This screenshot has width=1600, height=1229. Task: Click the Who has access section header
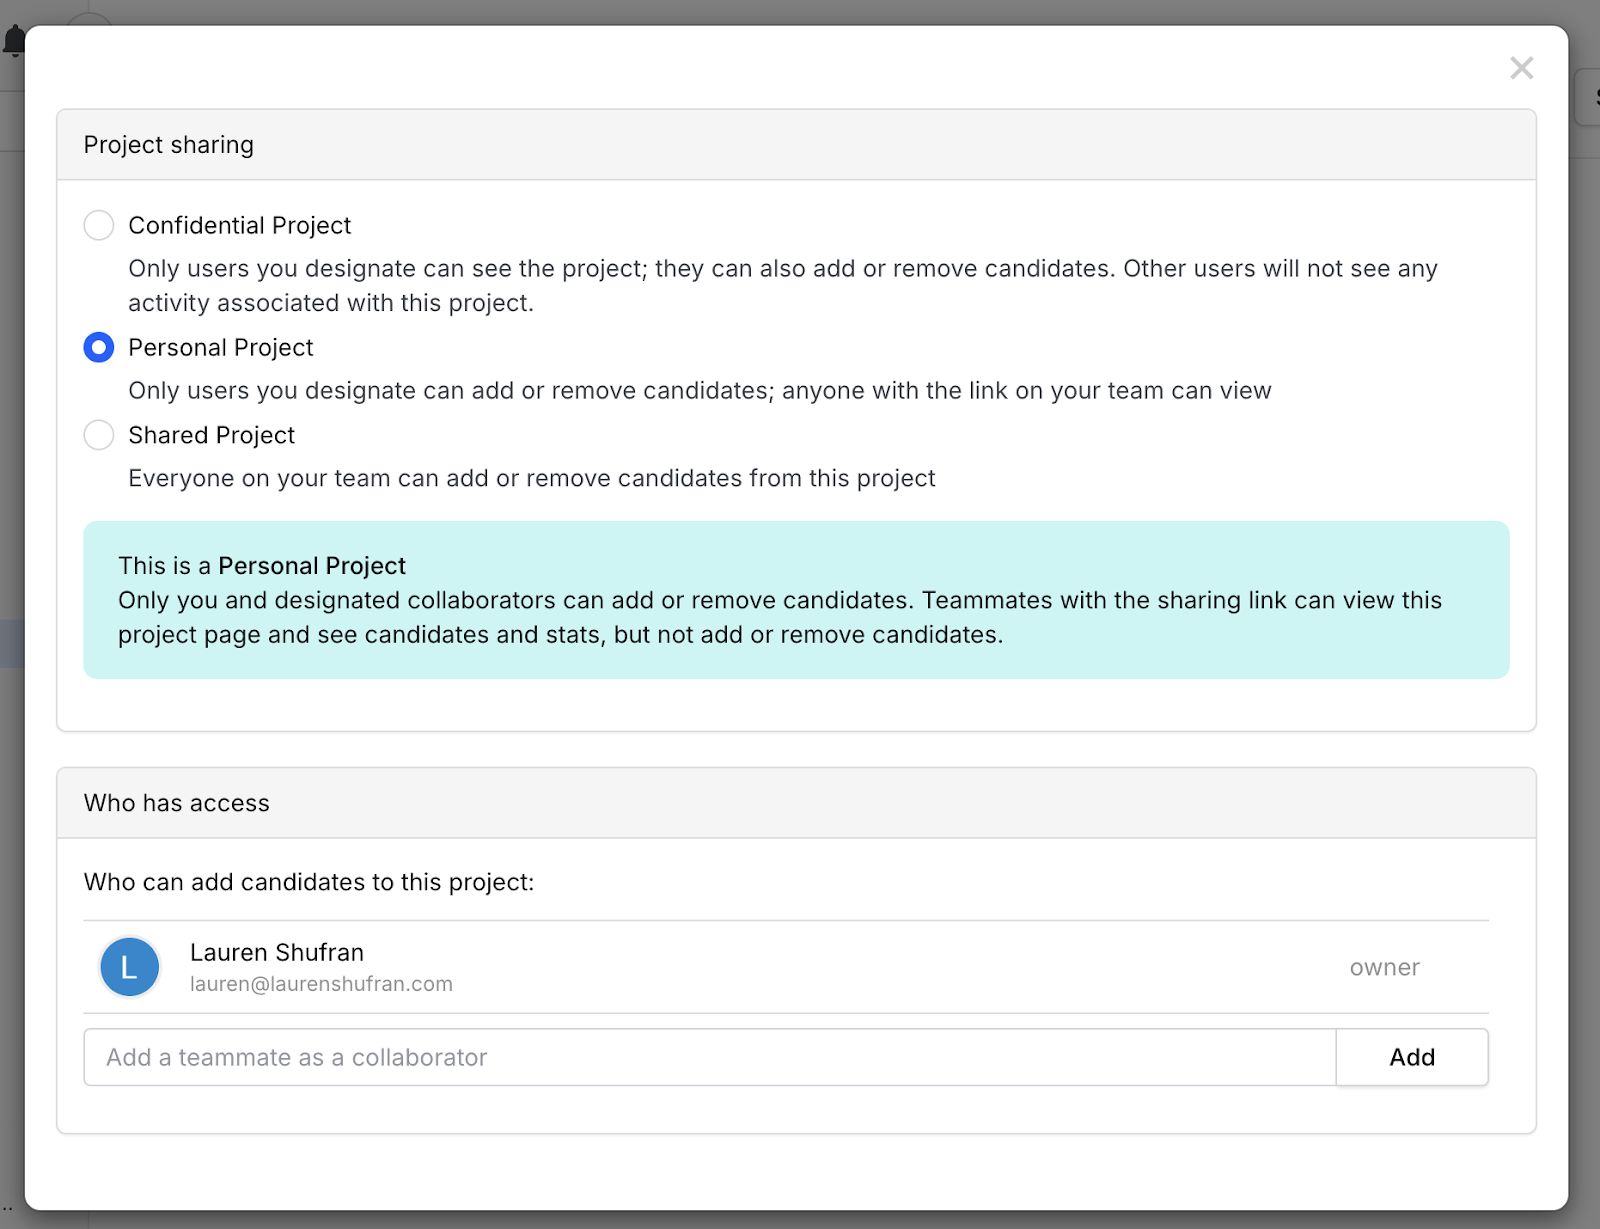tap(796, 803)
